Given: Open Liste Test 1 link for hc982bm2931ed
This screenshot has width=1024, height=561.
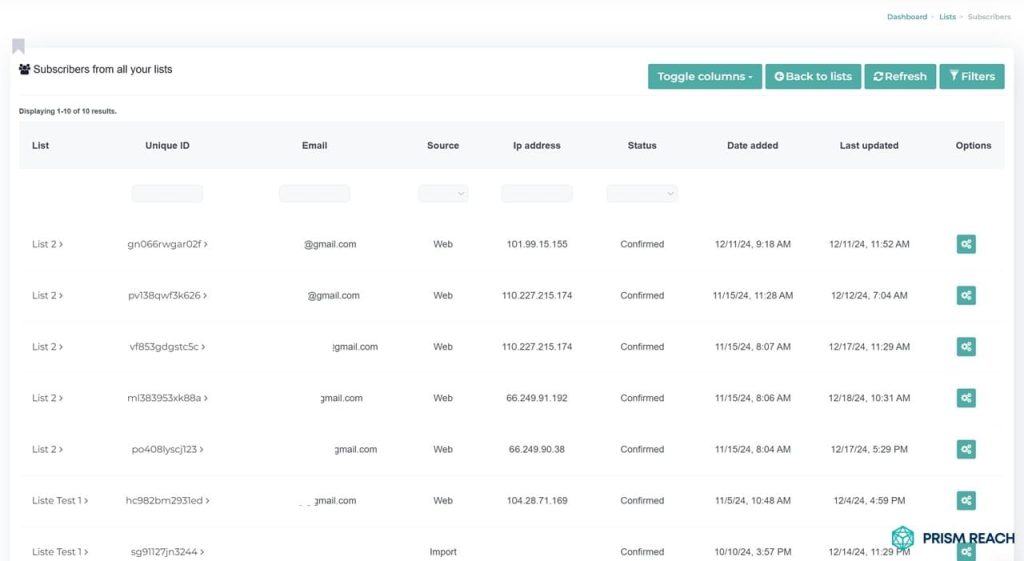Looking at the screenshot, I should coord(59,501).
